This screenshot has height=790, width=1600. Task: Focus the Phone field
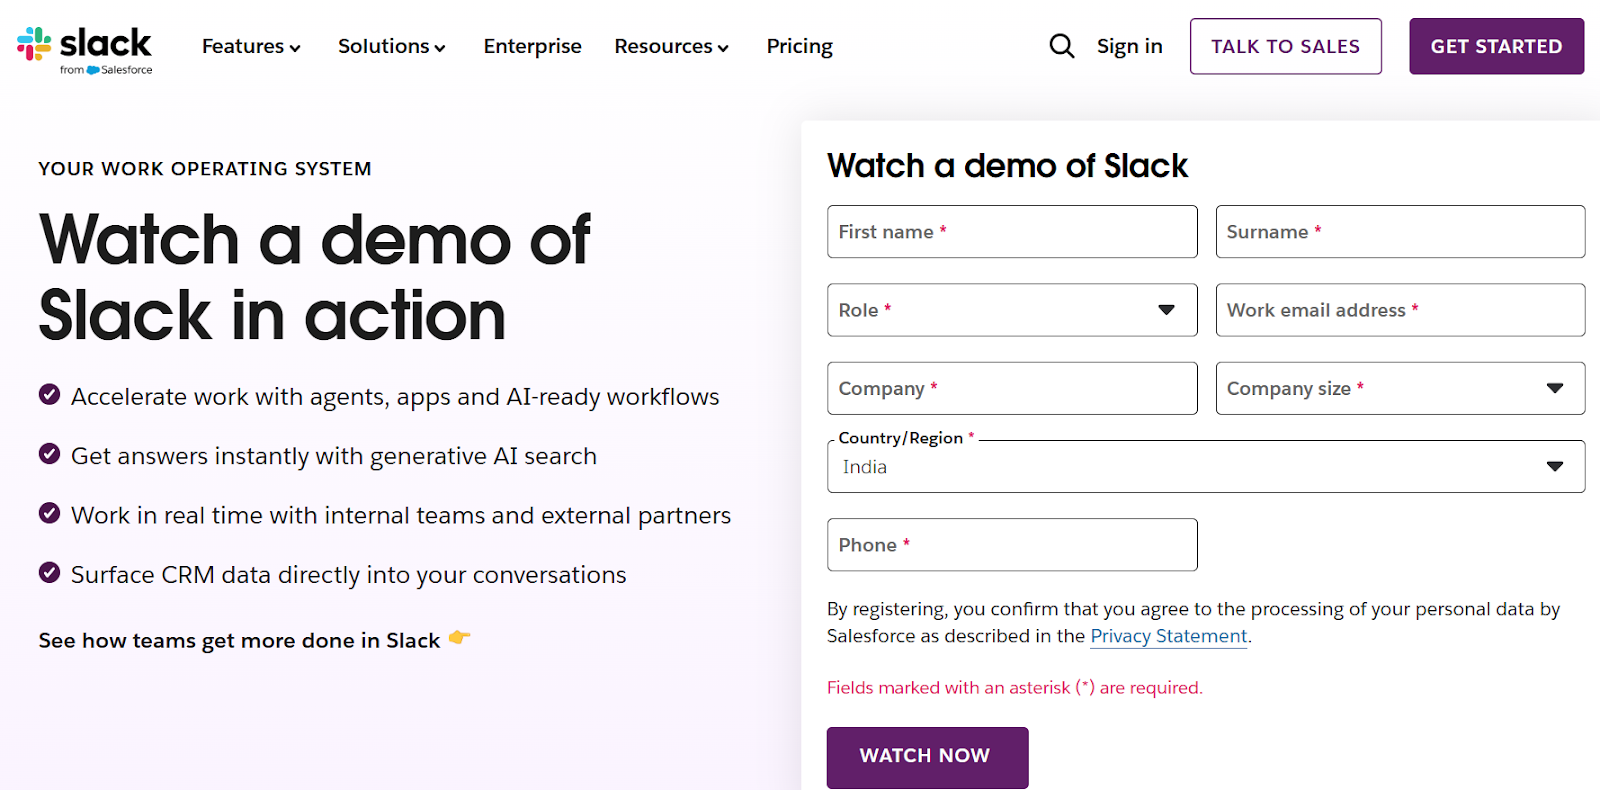coord(1012,545)
